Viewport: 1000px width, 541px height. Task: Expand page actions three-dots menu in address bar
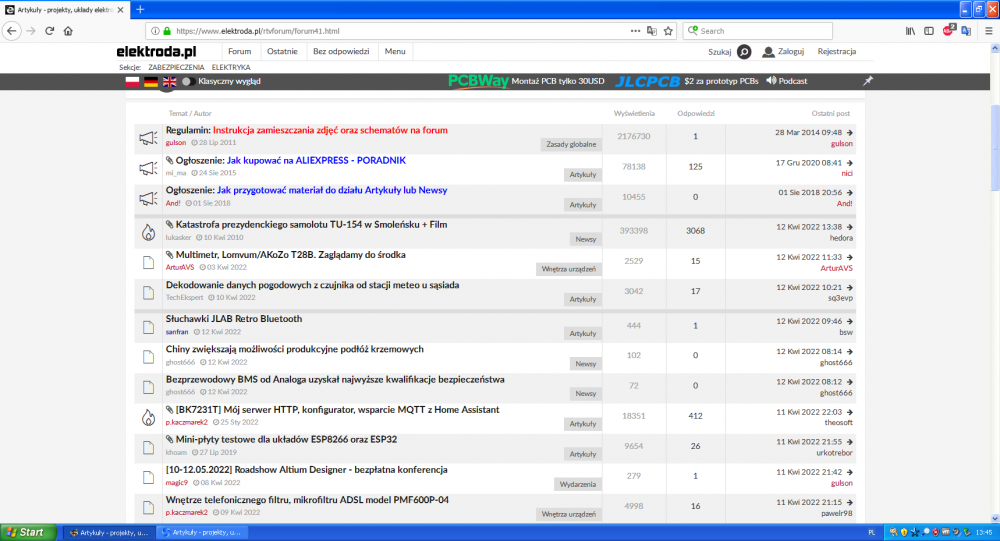point(635,31)
